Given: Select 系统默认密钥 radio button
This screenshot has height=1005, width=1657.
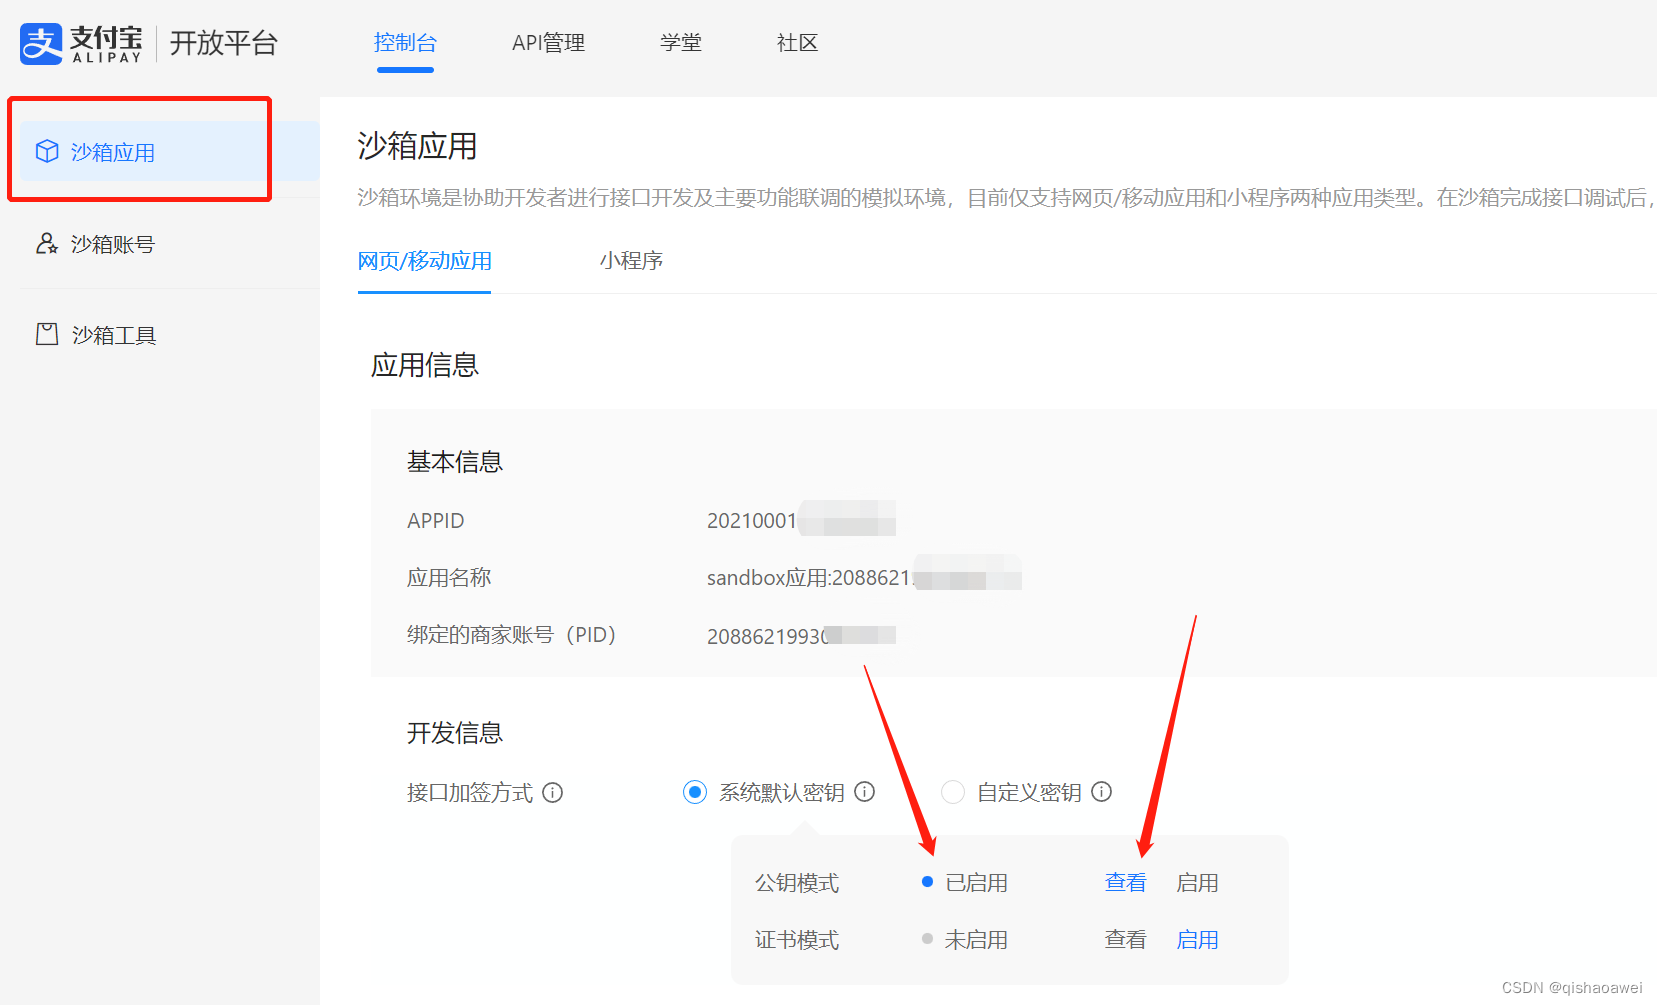Looking at the screenshot, I should (695, 792).
